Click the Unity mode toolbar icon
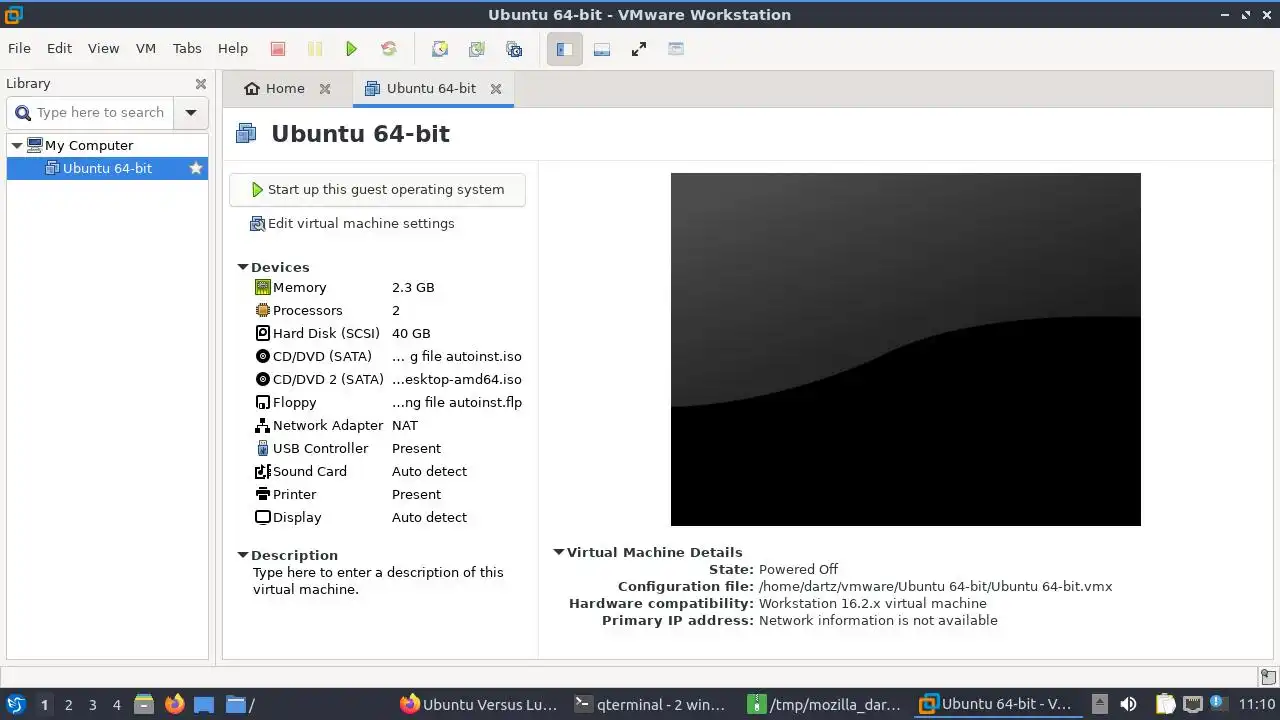The height and width of the screenshot is (720, 1280). pyautogui.click(x=676, y=49)
